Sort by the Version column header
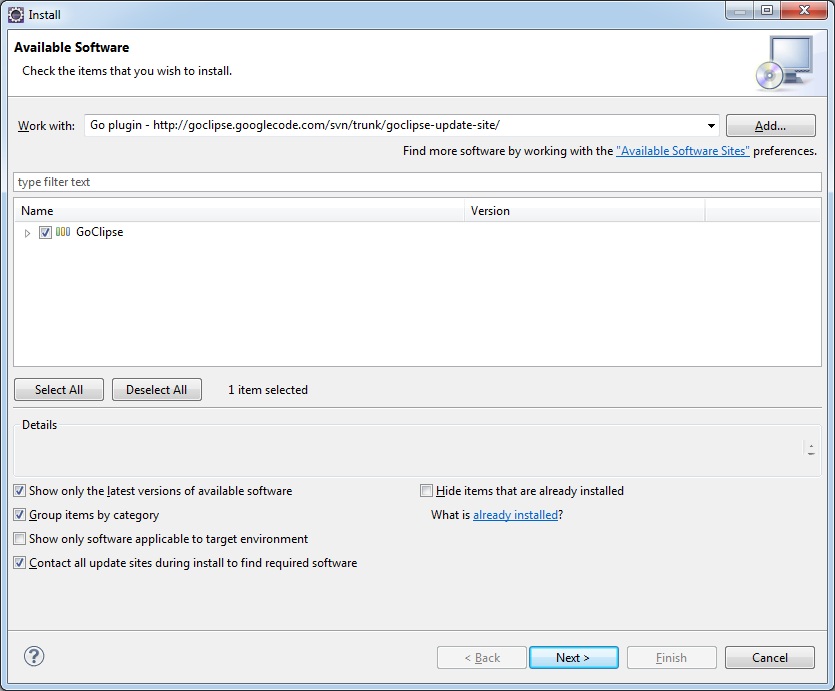Viewport: 835px width, 691px height. 585,211
